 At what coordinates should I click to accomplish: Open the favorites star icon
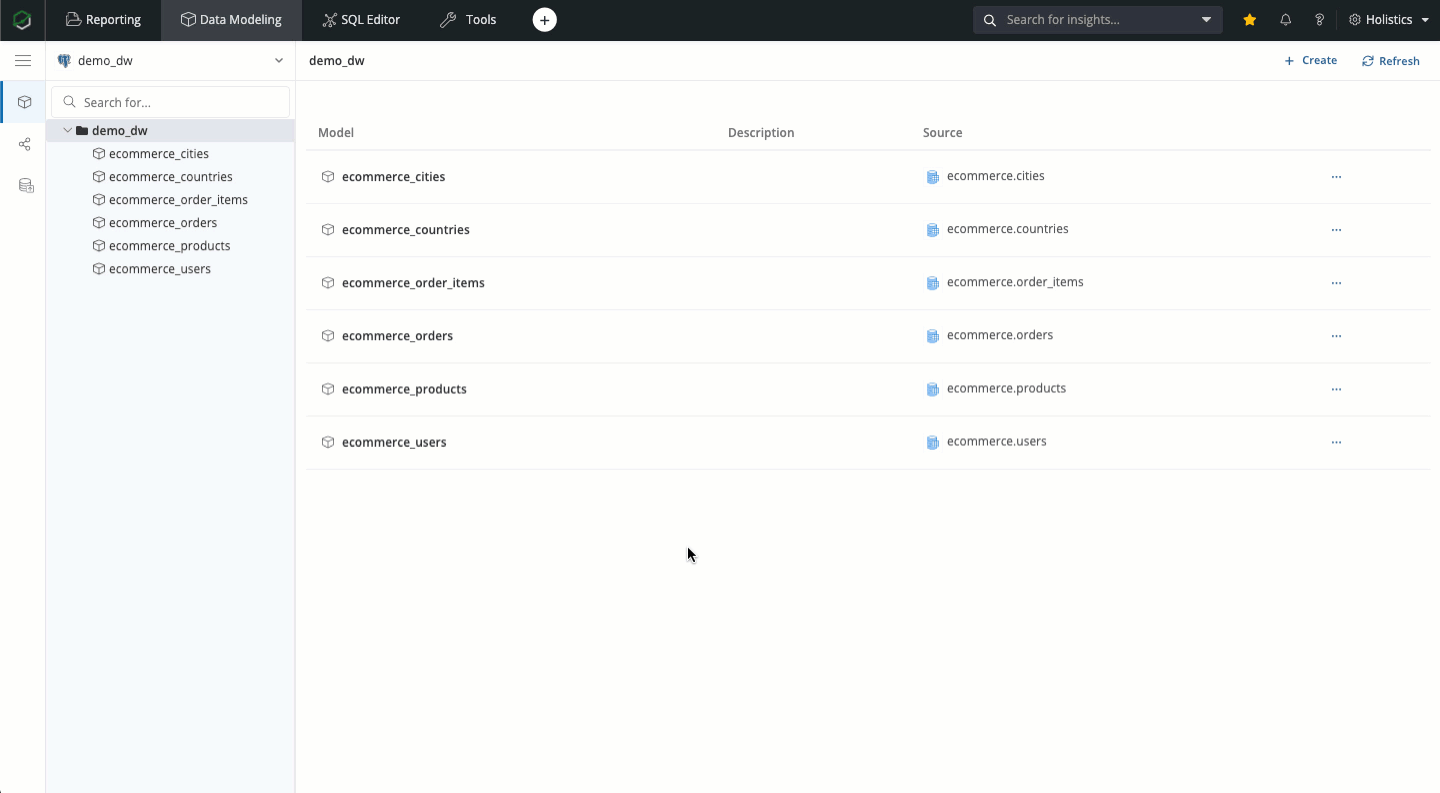pos(1249,20)
